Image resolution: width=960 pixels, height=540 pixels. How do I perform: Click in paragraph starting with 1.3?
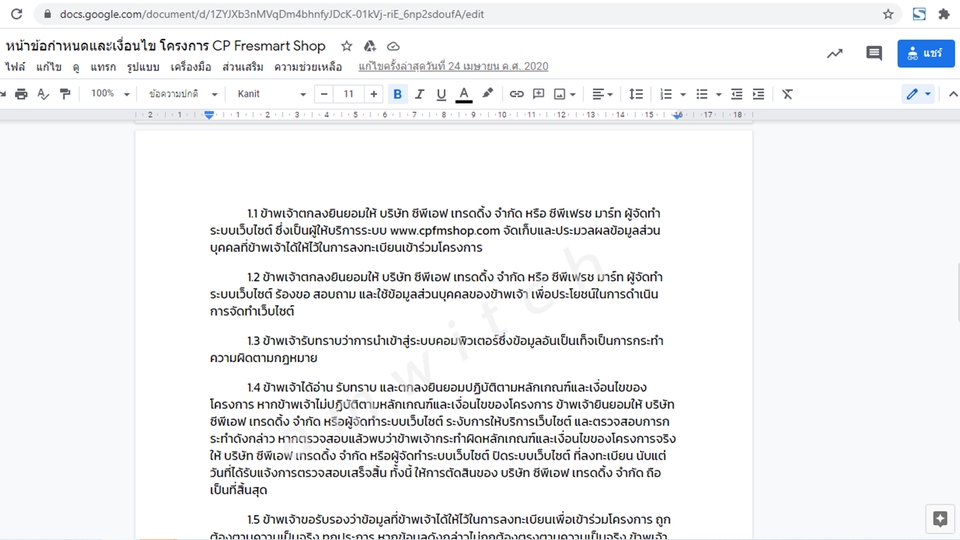(x=437, y=349)
